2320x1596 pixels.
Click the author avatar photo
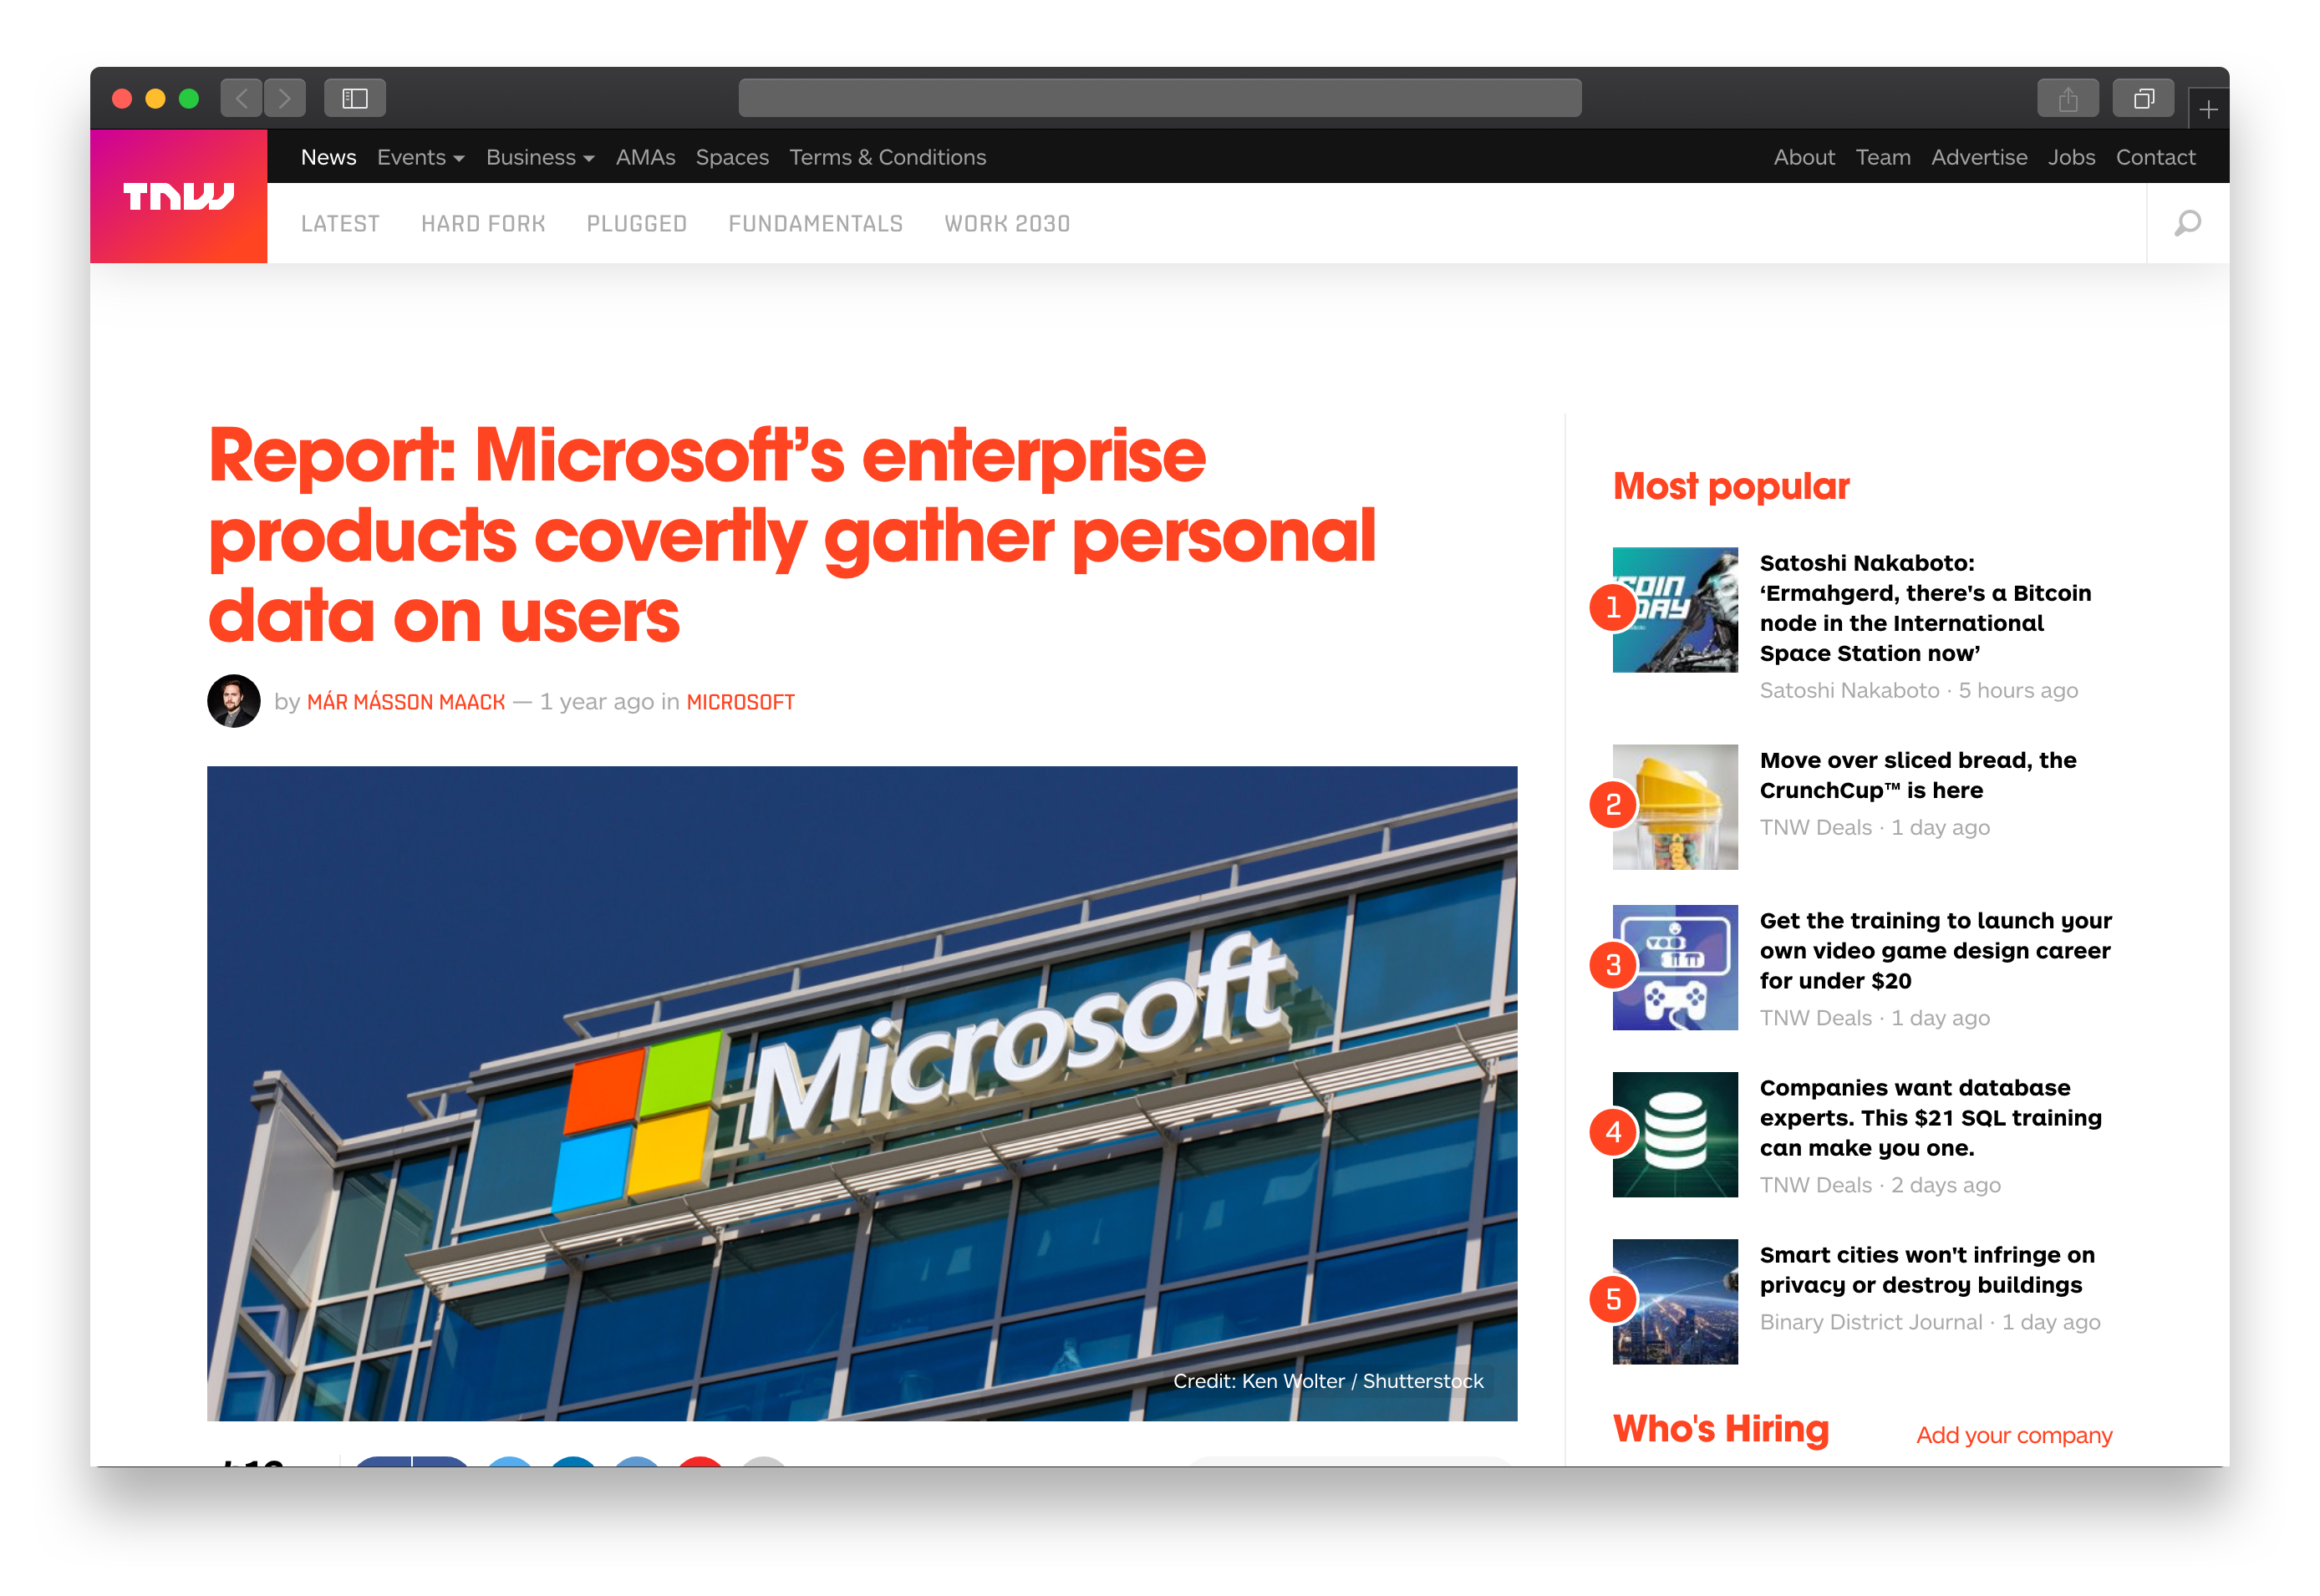coord(234,701)
